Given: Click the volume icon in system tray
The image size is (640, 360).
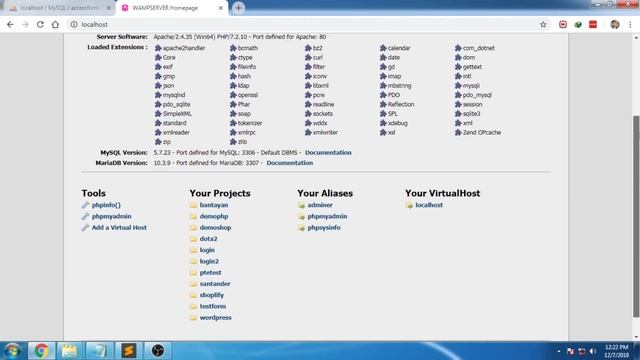Looking at the screenshot, I should pyautogui.click(x=593, y=351).
